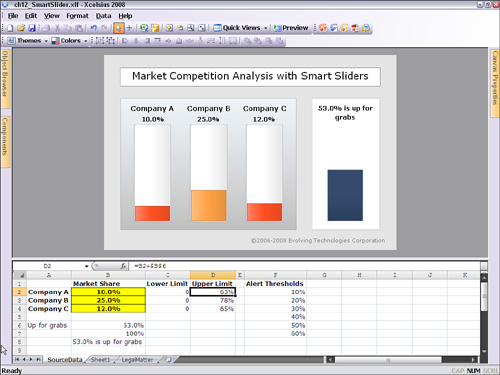This screenshot has width=500, height=375.
Task: Select the Company B slider bar
Action: click(209, 173)
